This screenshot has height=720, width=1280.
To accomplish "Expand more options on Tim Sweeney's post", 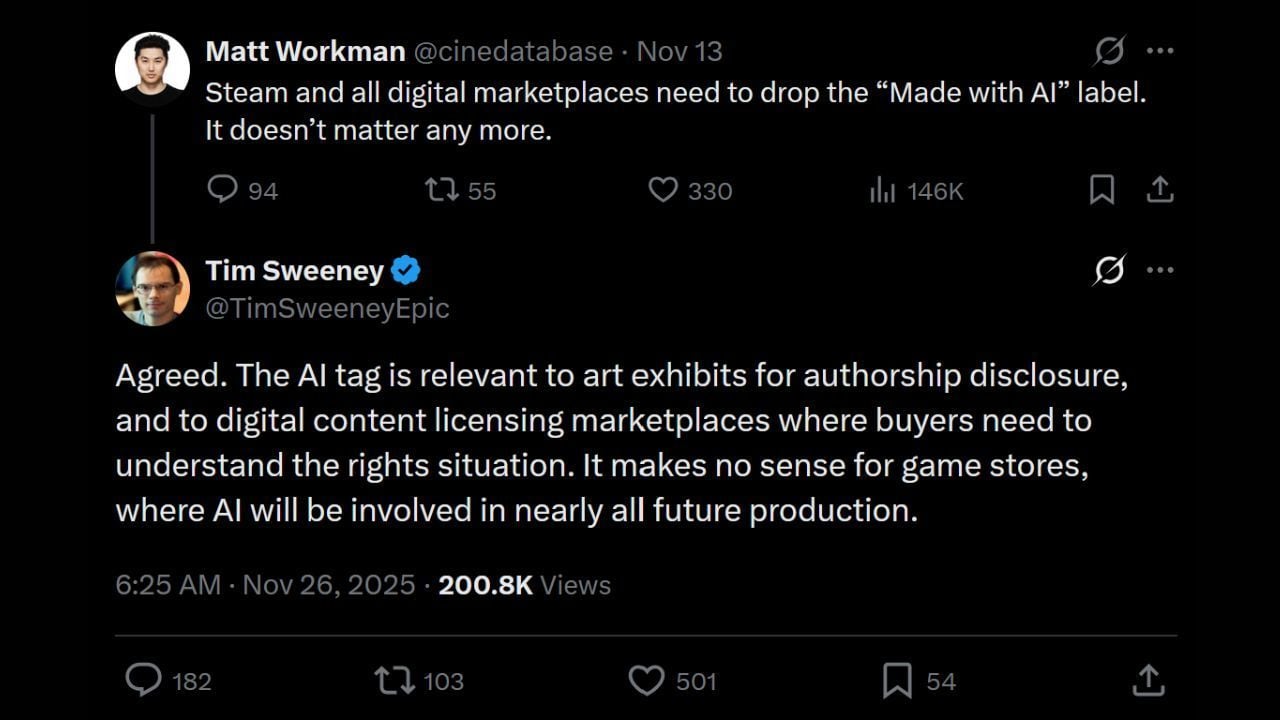I will tap(1159, 270).
